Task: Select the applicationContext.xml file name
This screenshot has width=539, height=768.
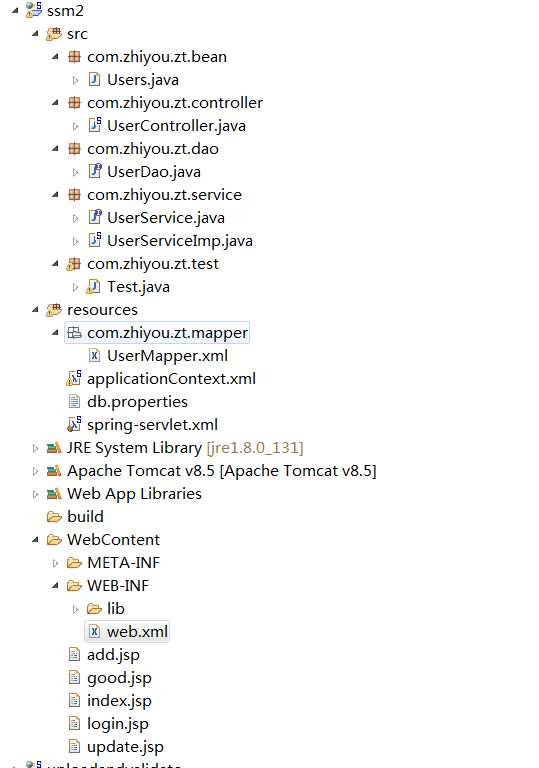Action: (x=171, y=379)
